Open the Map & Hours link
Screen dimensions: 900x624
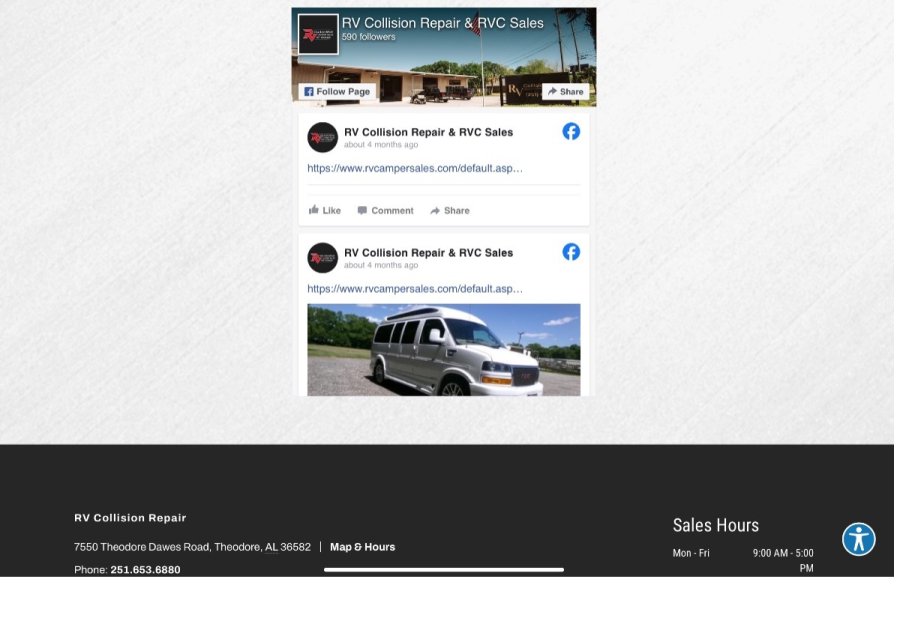pos(362,547)
